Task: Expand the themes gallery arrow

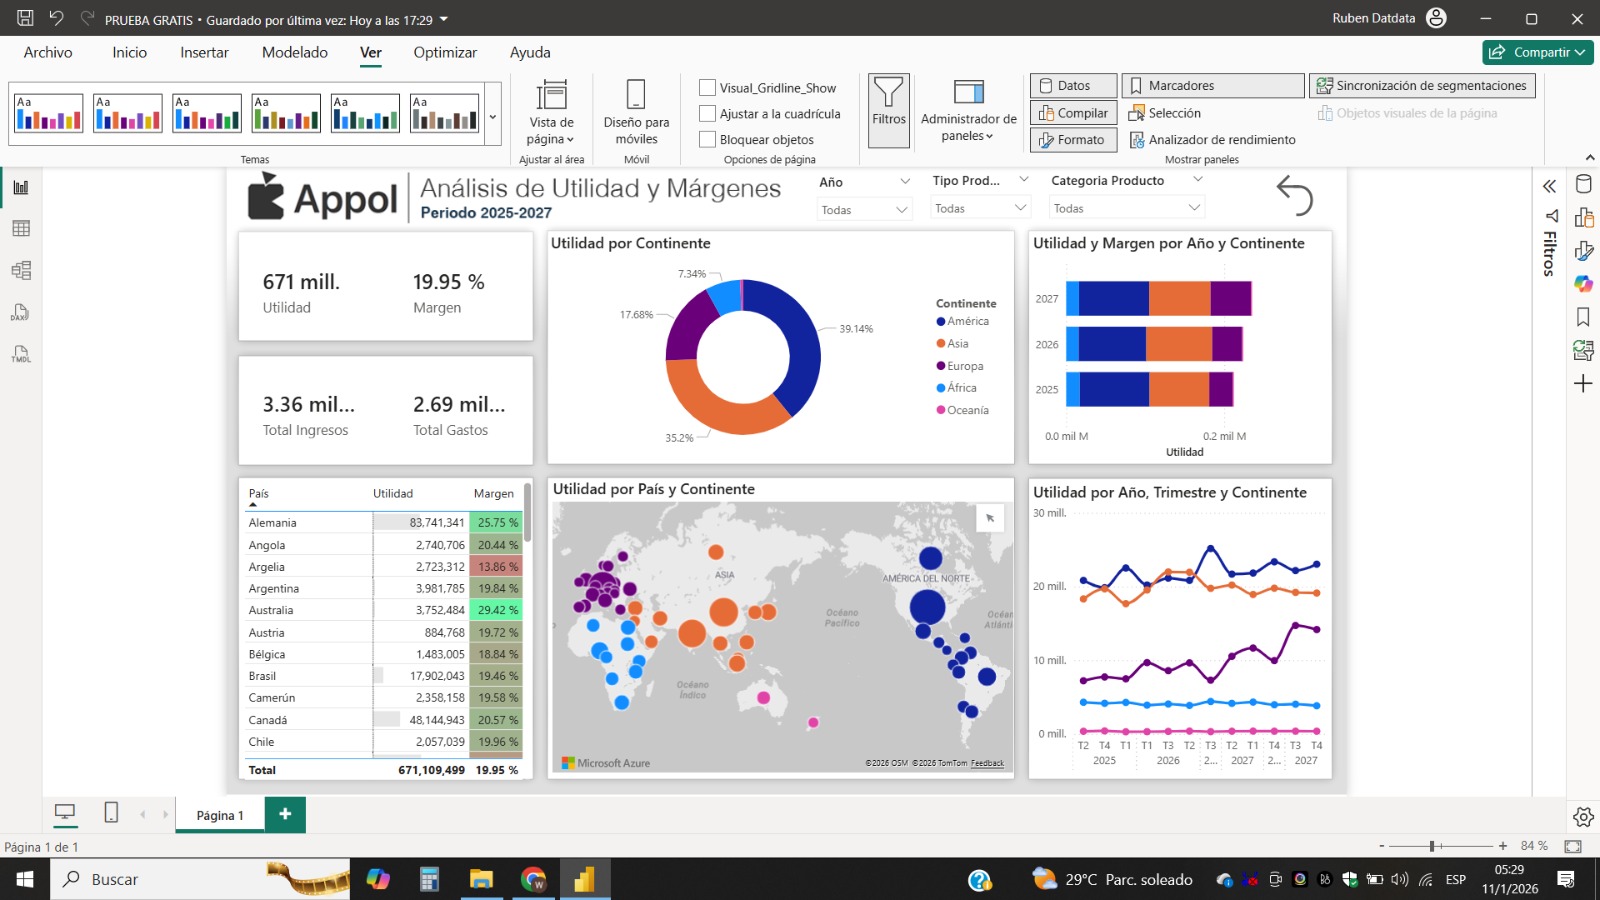Action: click(492, 117)
